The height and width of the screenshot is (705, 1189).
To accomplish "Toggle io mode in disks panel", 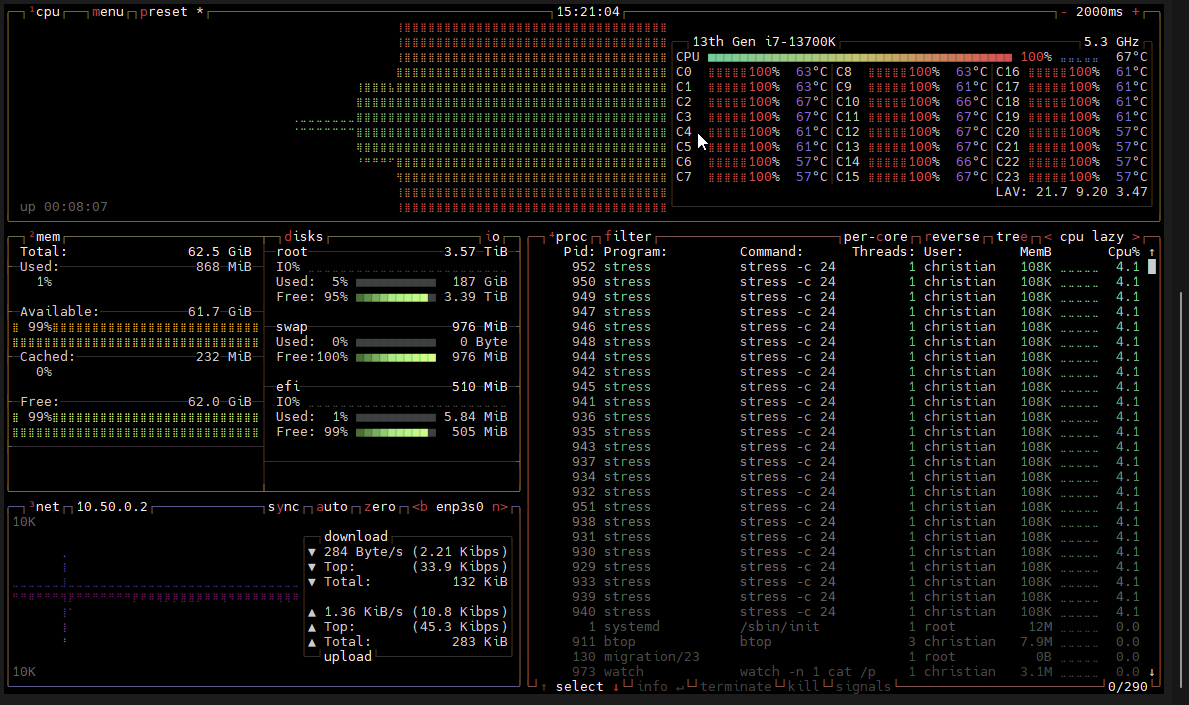I will 493,237.
